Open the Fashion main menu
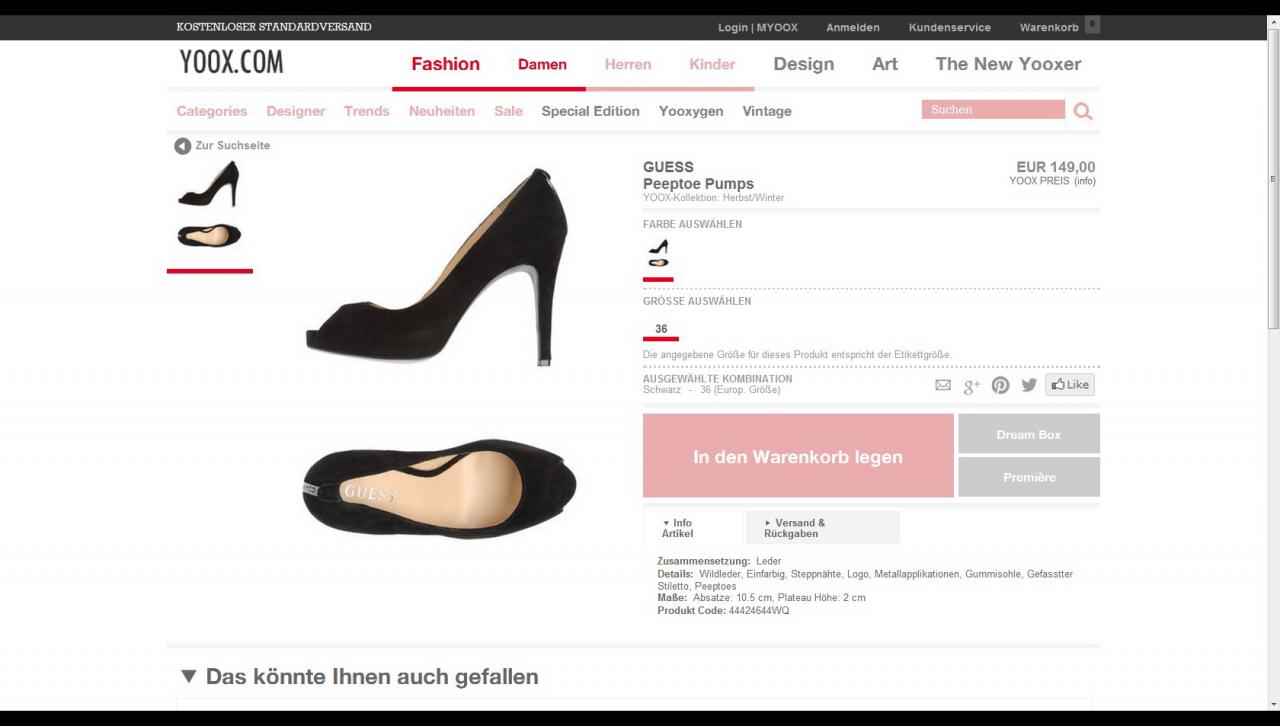Screen dimensions: 1280x726 click(446, 64)
